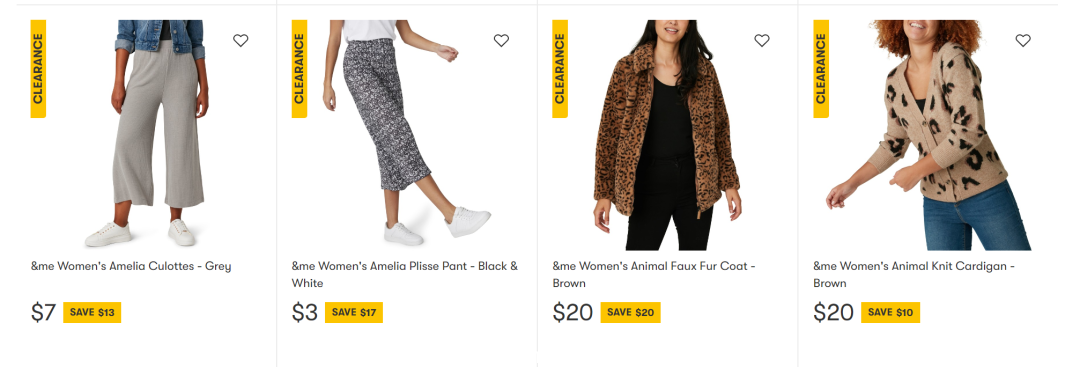The image size is (1080, 367).
Task: Click the Clearance label on plisse pant
Action: [299, 69]
